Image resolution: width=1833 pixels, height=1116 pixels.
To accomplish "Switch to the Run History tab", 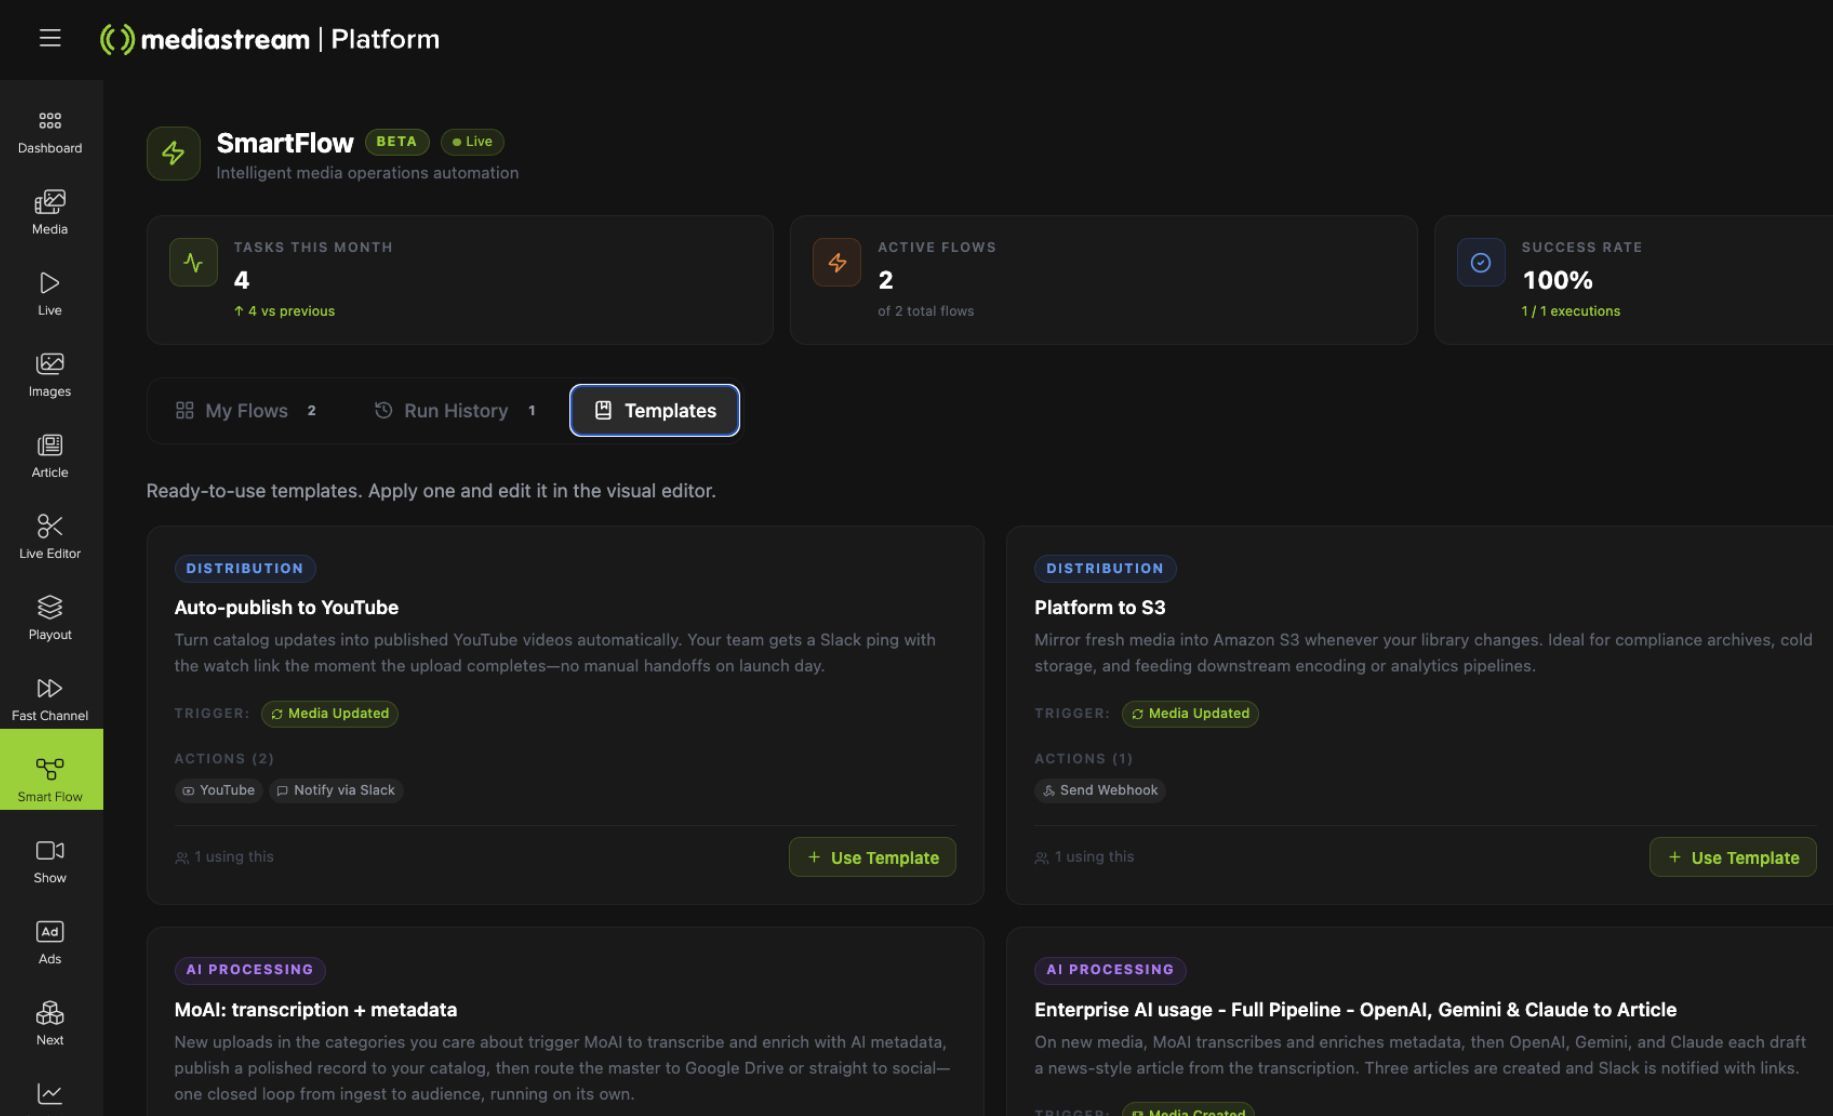I will tap(455, 410).
